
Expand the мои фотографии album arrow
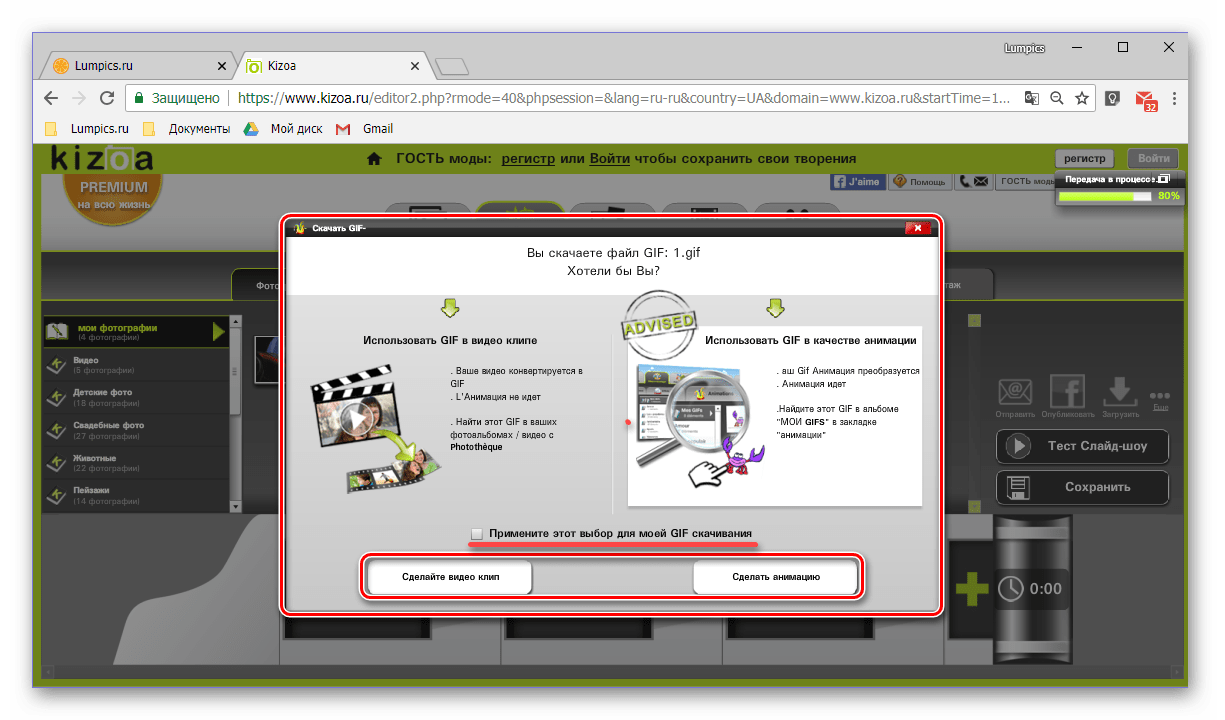(219, 331)
